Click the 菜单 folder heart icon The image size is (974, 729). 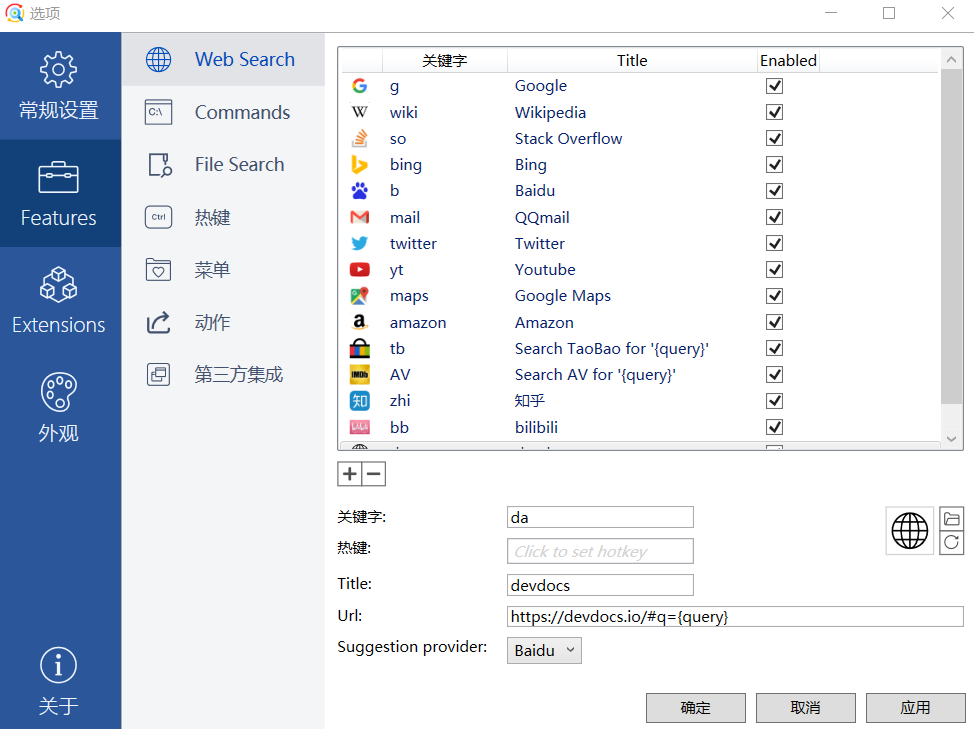coord(158,269)
